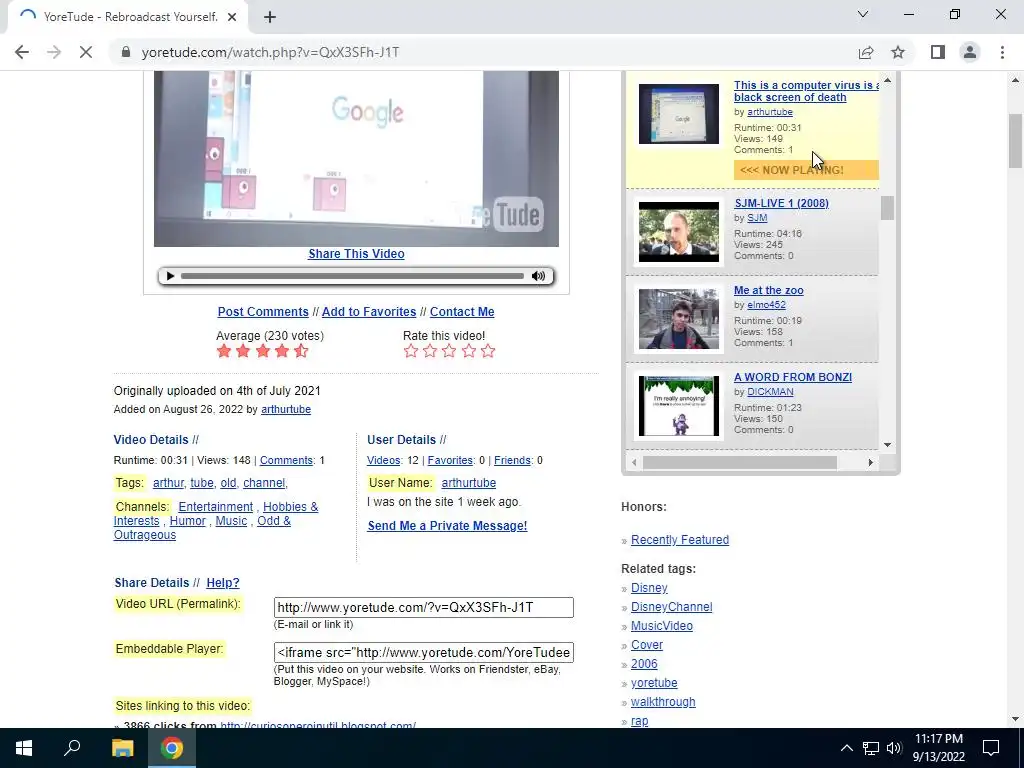1024x768 pixels.
Task: Open DisneyChannel related tag
Action: point(671,607)
